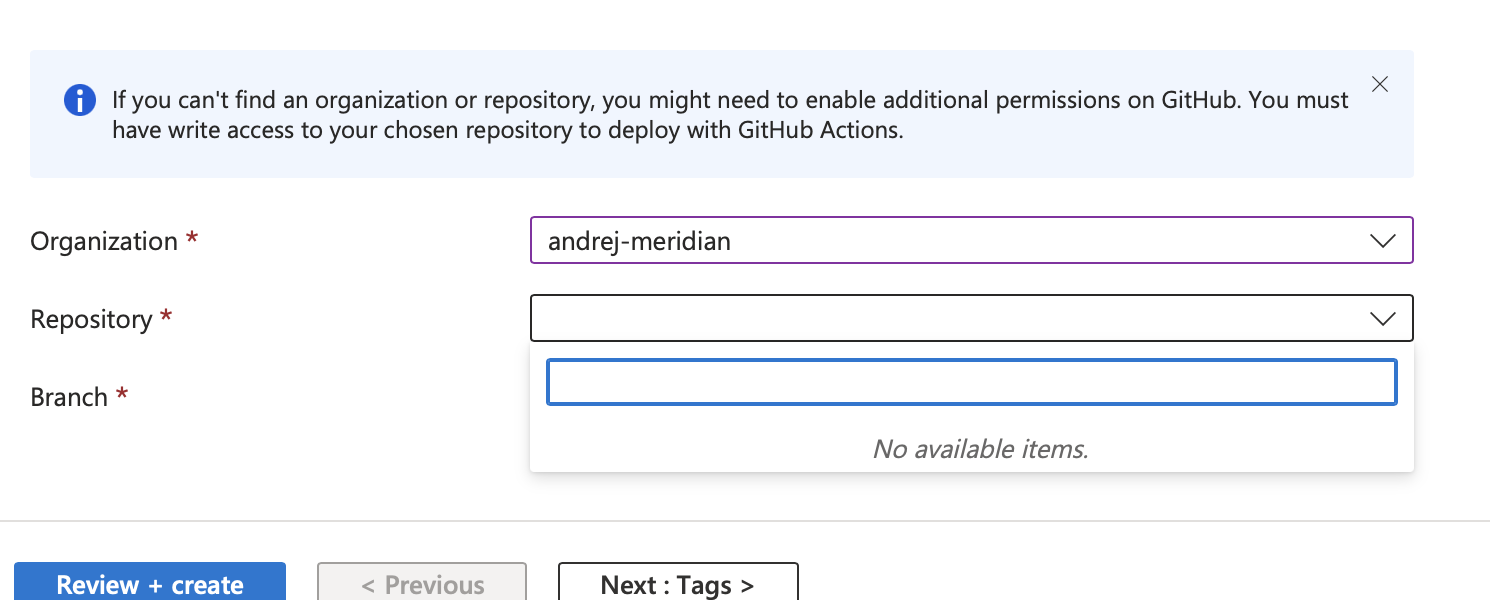Screen dimensions: 1490x600
Task: Go back with the Previous button
Action: click(x=422, y=584)
